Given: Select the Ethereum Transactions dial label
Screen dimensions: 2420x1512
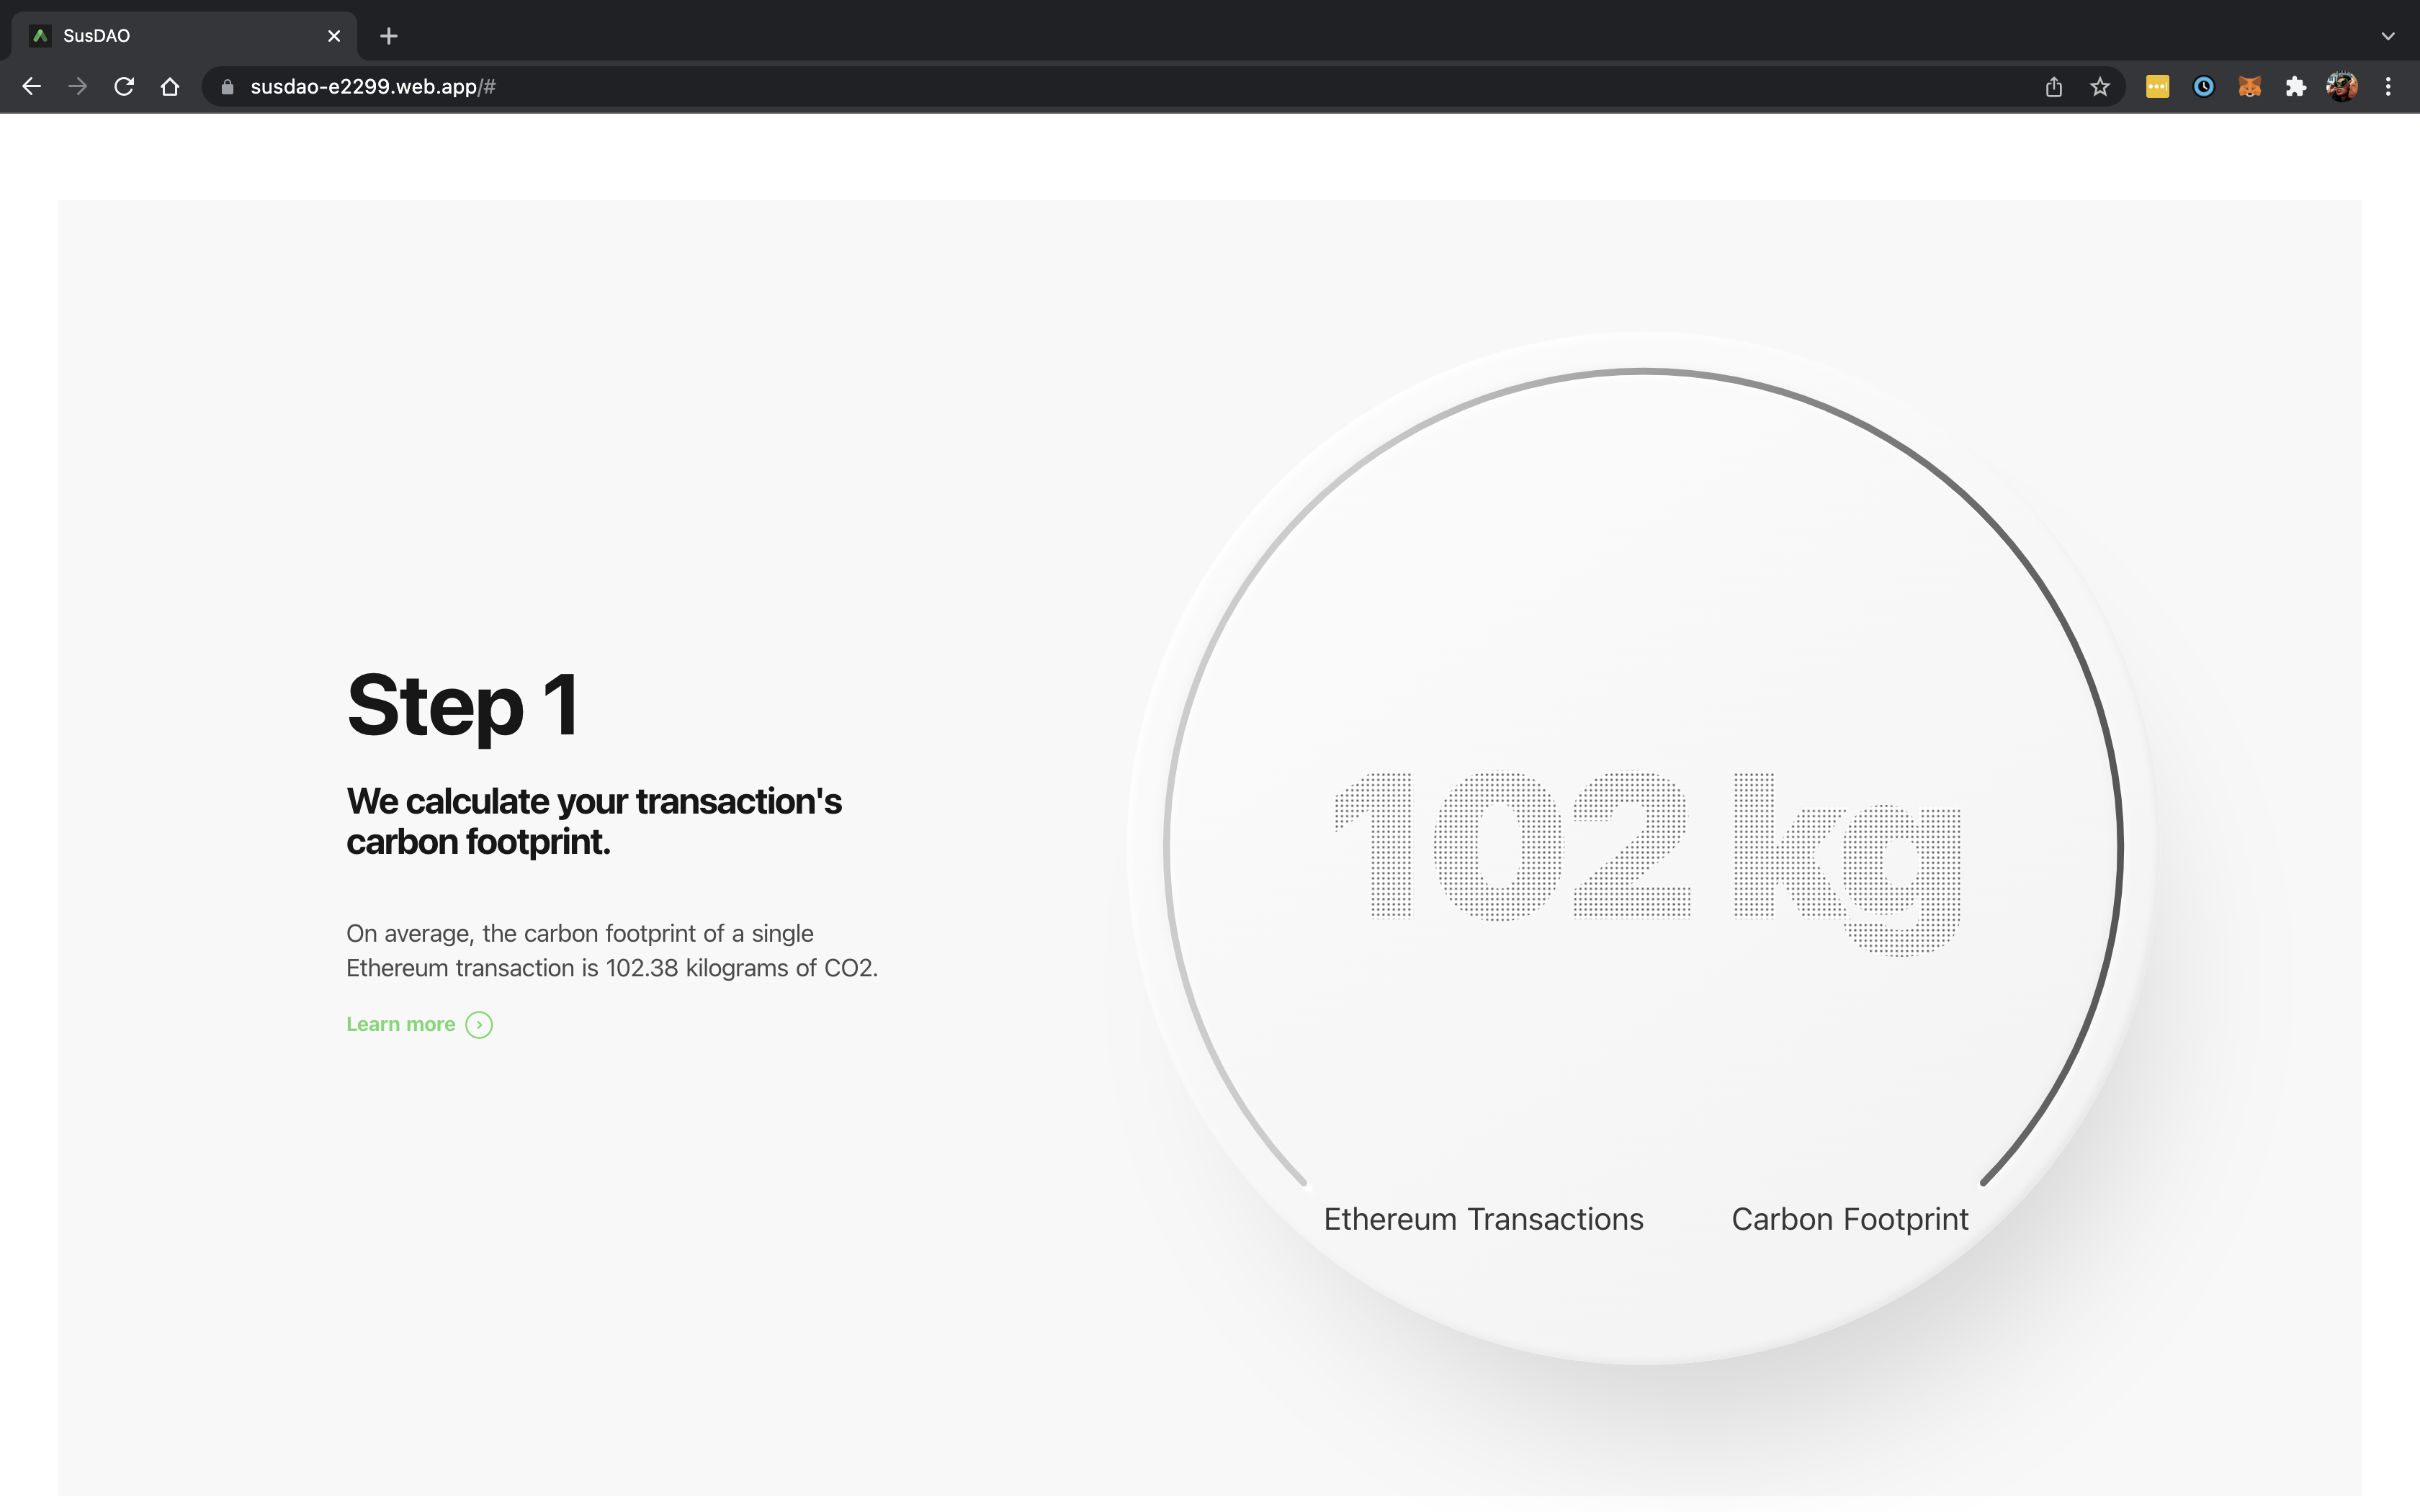Looking at the screenshot, I should coord(1483,1219).
